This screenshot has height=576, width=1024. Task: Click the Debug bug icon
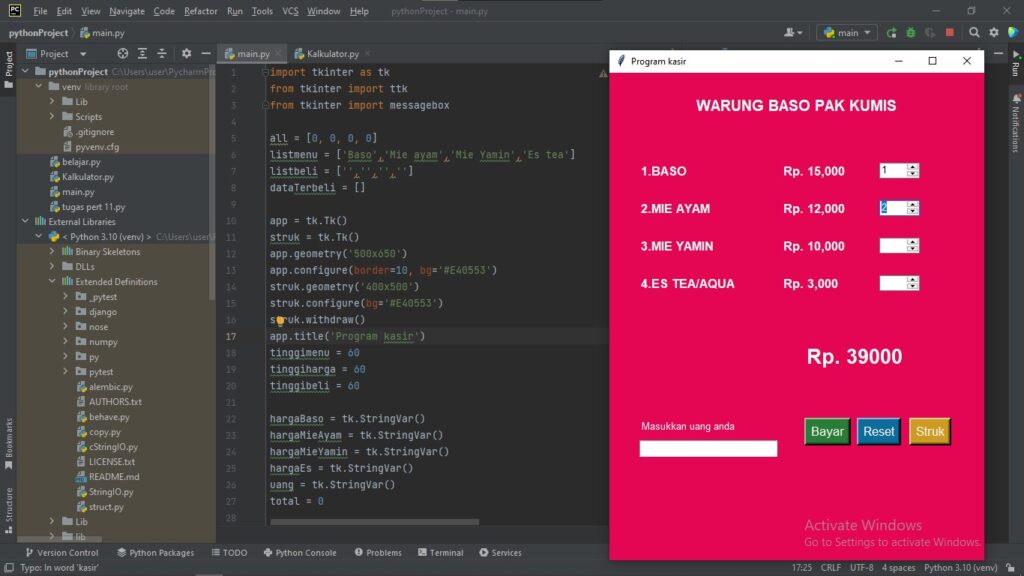click(x=910, y=33)
